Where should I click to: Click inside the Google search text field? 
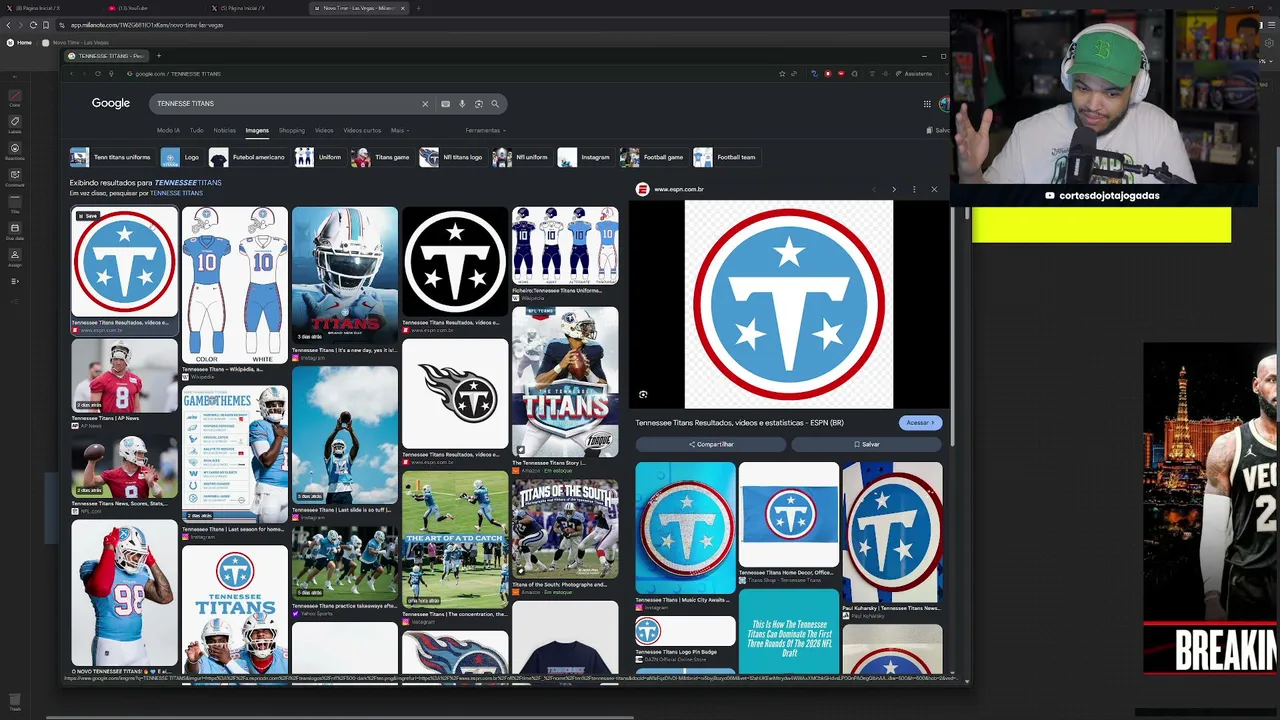(x=285, y=103)
